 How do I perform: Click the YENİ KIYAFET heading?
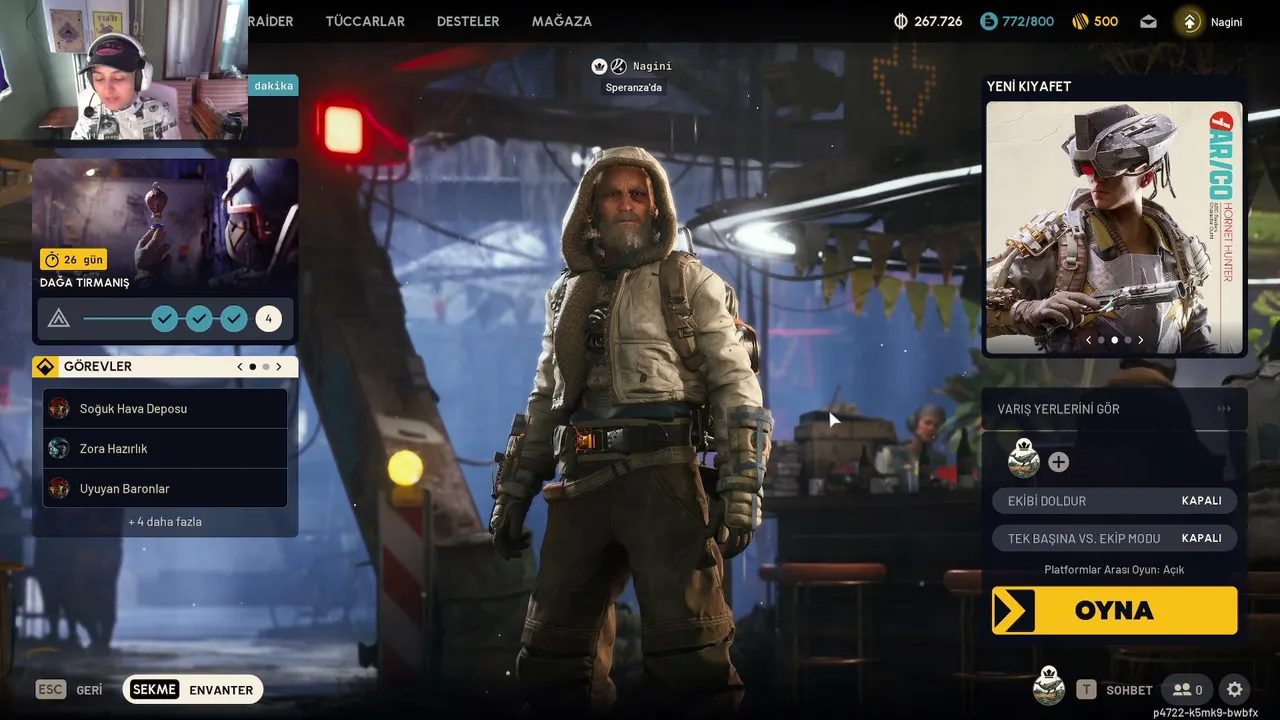1029,86
